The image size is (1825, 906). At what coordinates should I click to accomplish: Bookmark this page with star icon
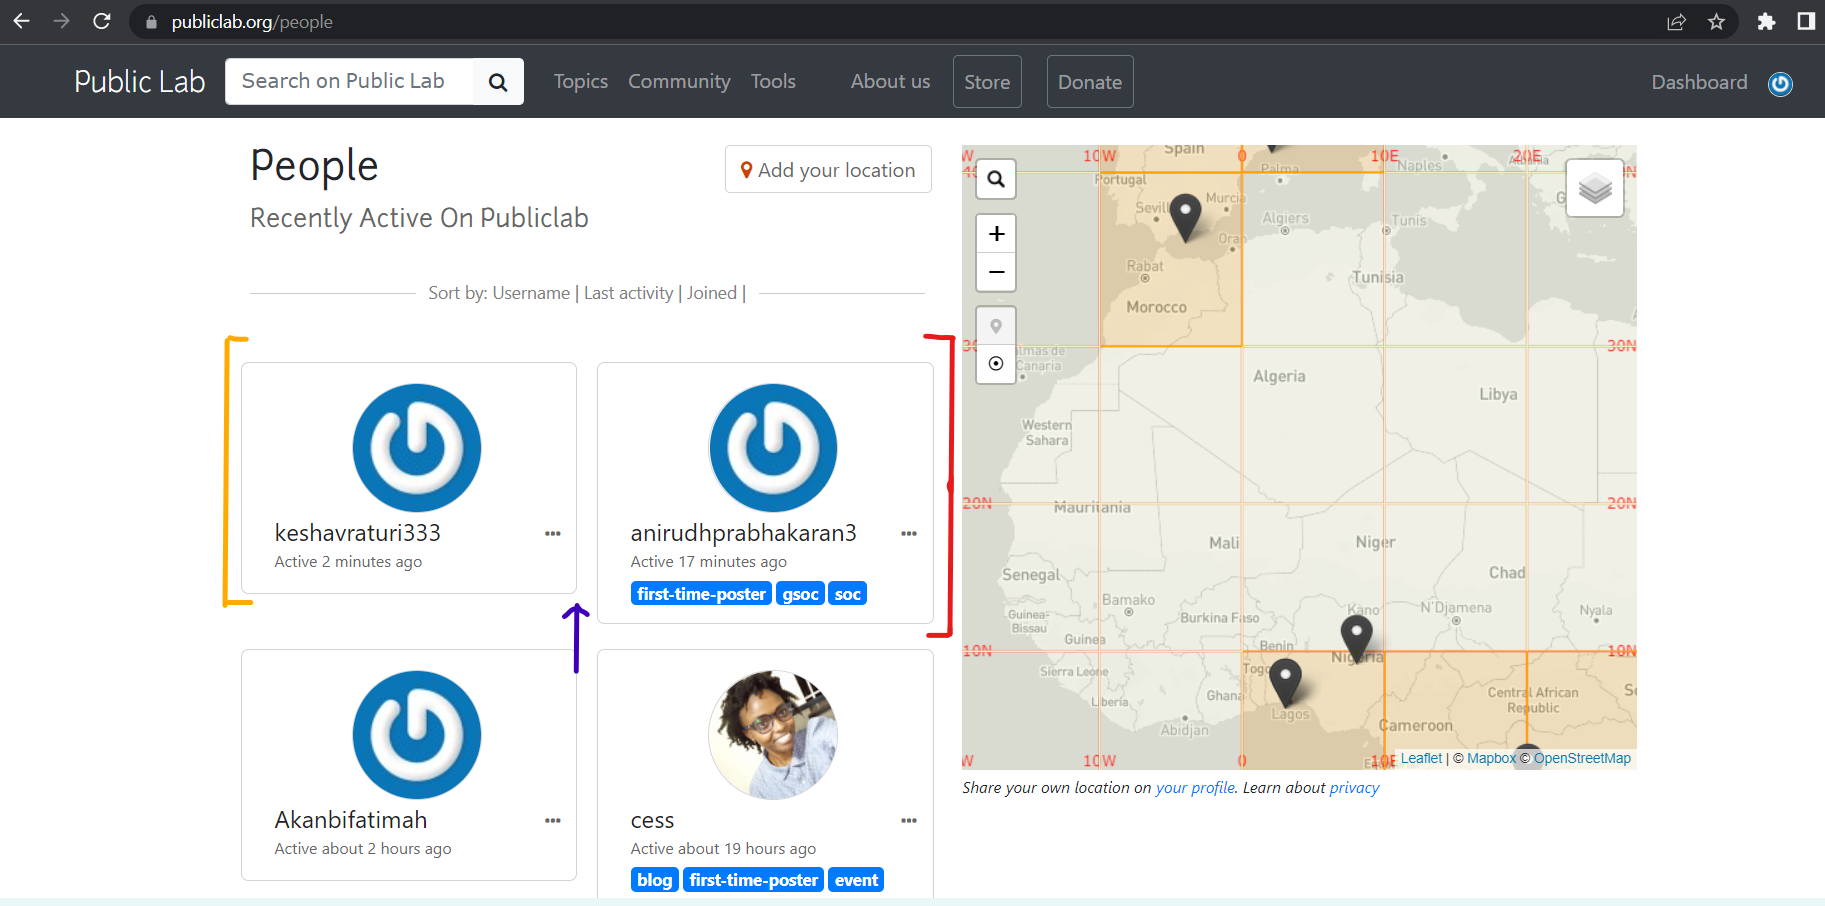(1717, 22)
